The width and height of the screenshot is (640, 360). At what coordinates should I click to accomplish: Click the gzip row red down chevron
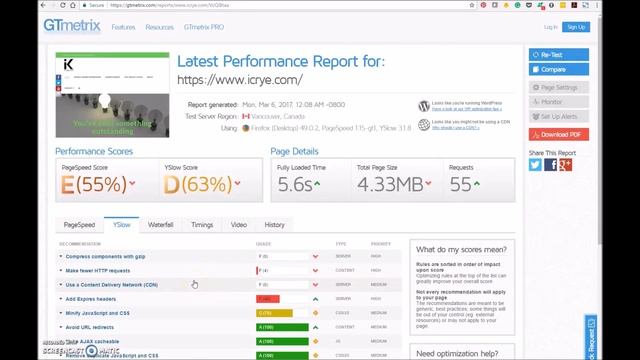pyautogui.click(x=316, y=257)
